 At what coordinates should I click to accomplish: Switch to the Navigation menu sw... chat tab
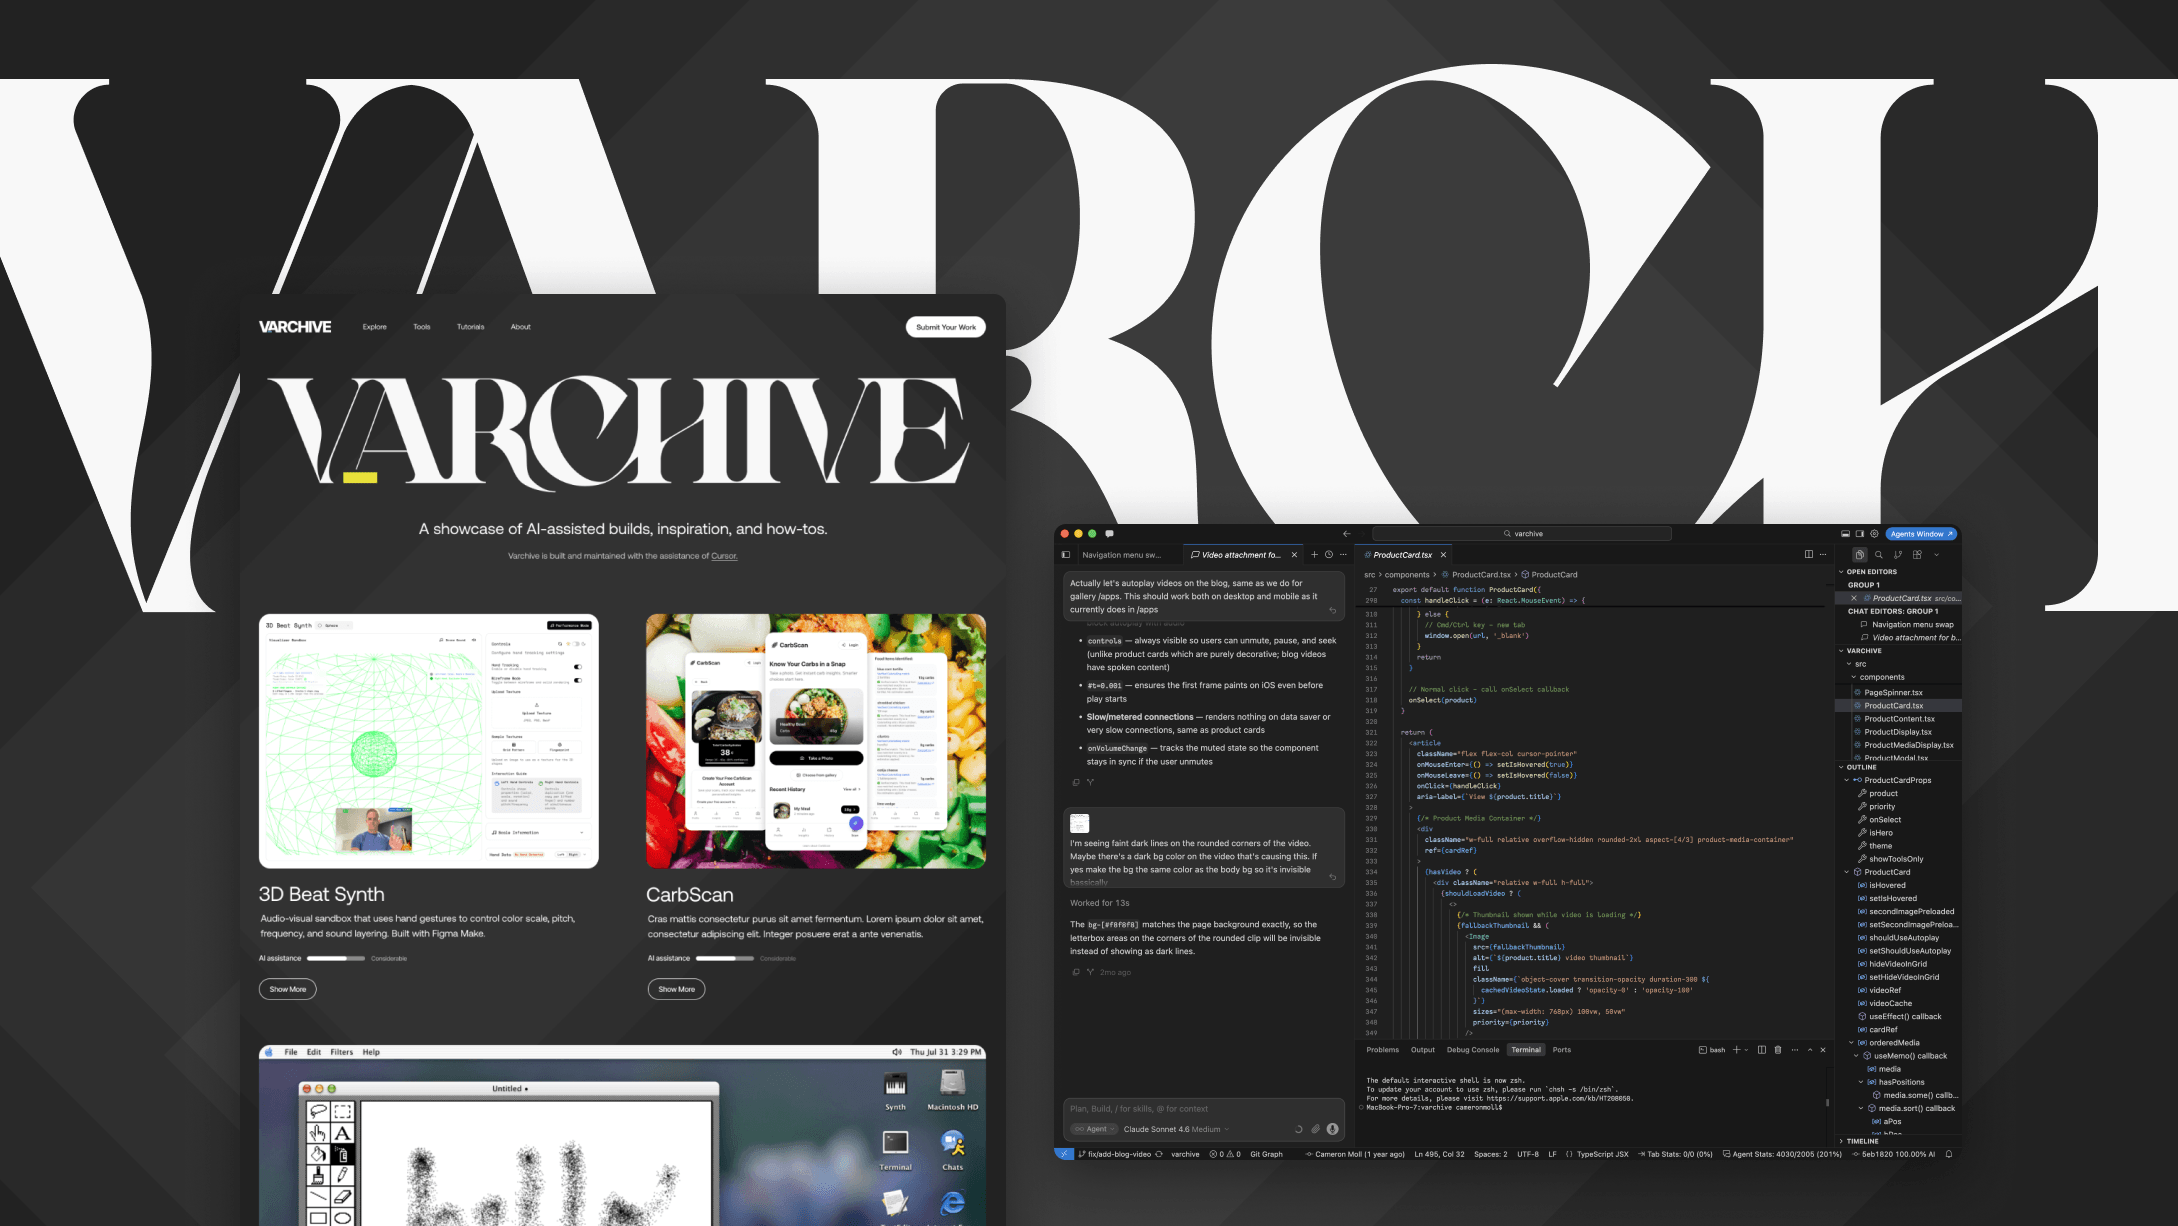(1121, 555)
